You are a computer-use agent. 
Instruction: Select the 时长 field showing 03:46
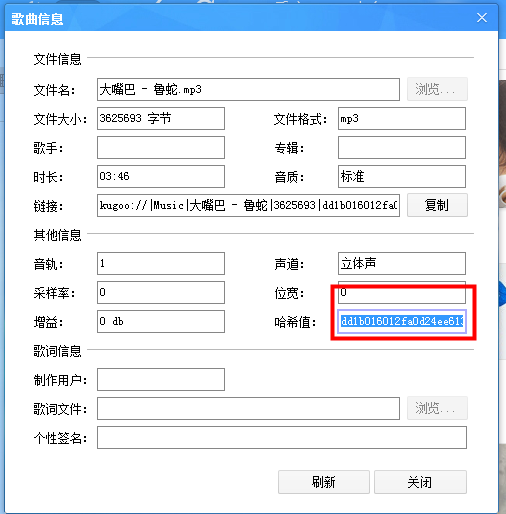[161, 176]
